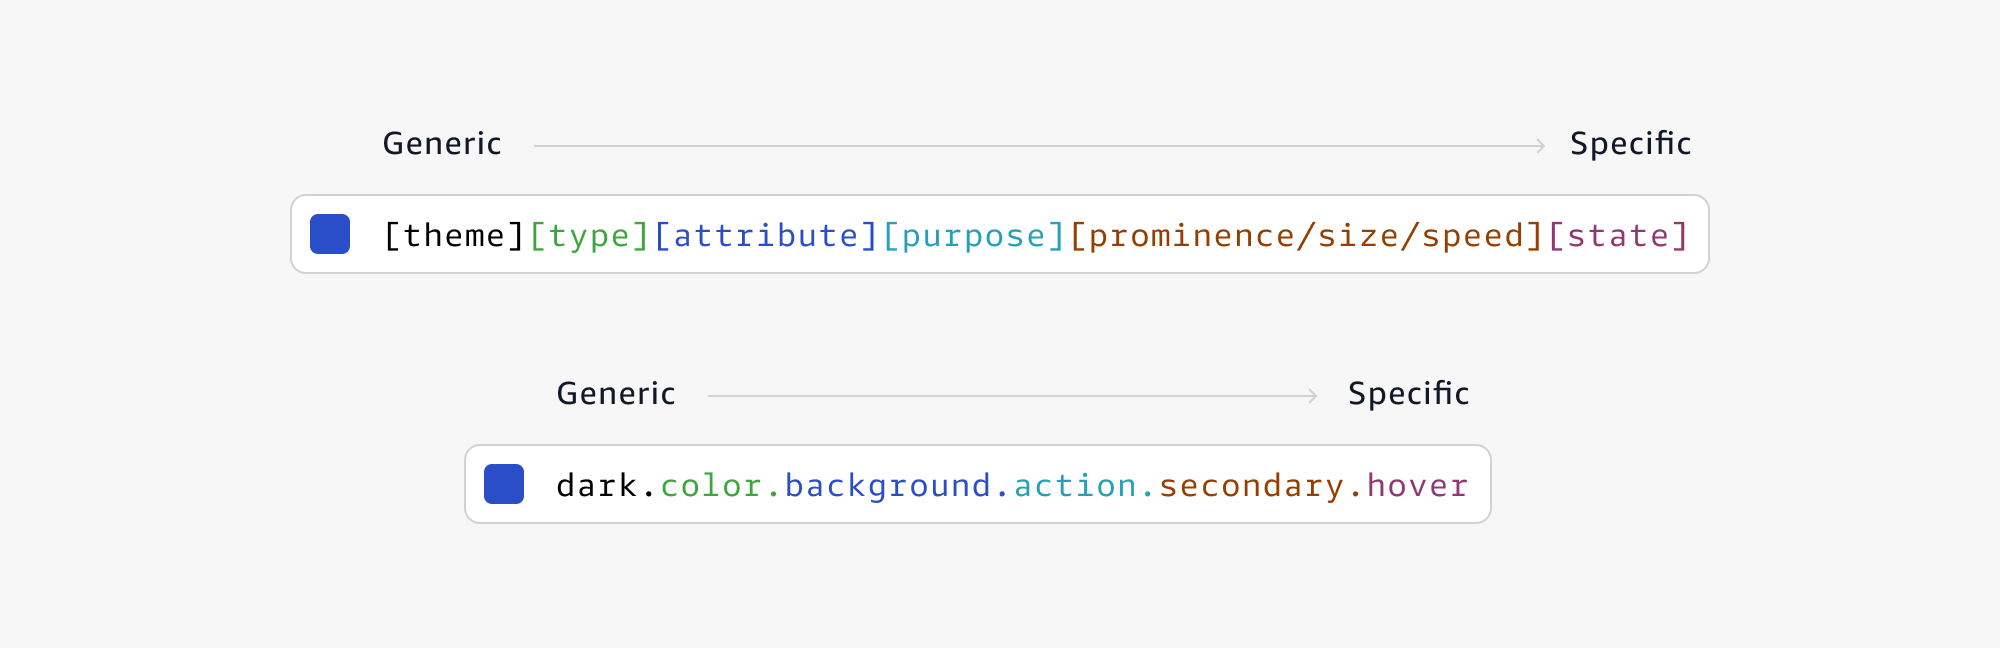Click the lower "Generic" label above dark
The image size is (2000, 648).
616,394
